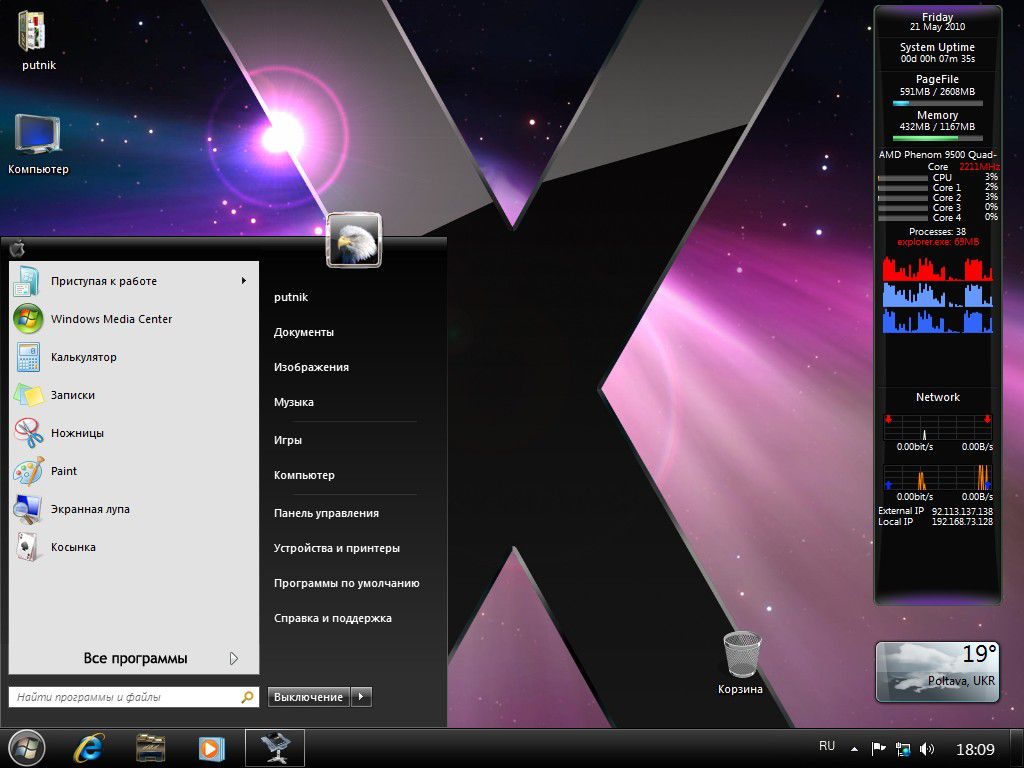Expand the Приступая к работе submenu arrow

point(243,281)
